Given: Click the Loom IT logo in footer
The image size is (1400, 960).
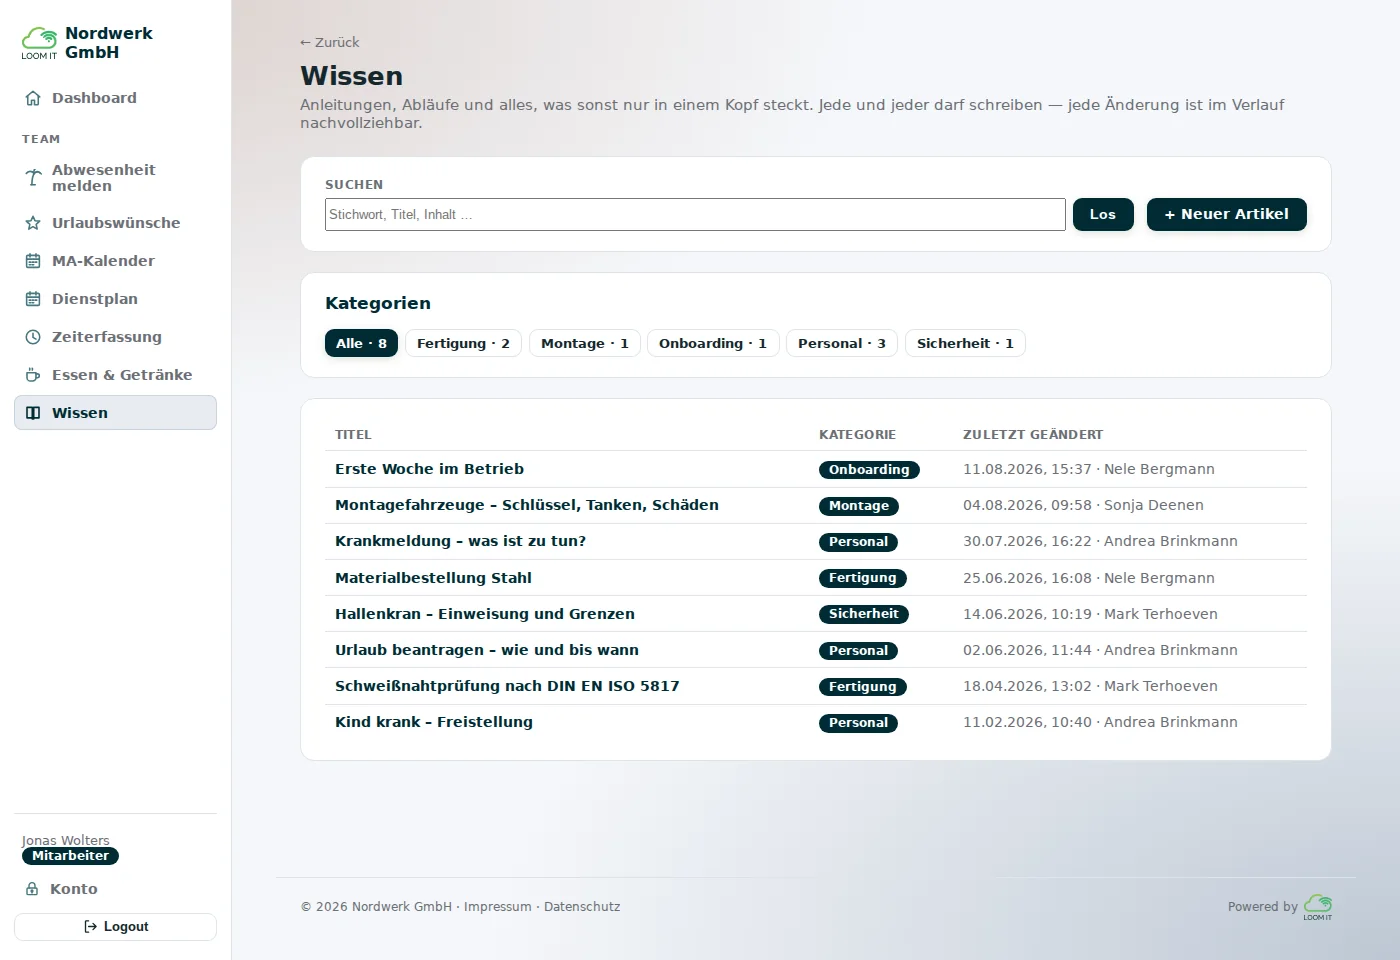Looking at the screenshot, I should click(x=1318, y=907).
